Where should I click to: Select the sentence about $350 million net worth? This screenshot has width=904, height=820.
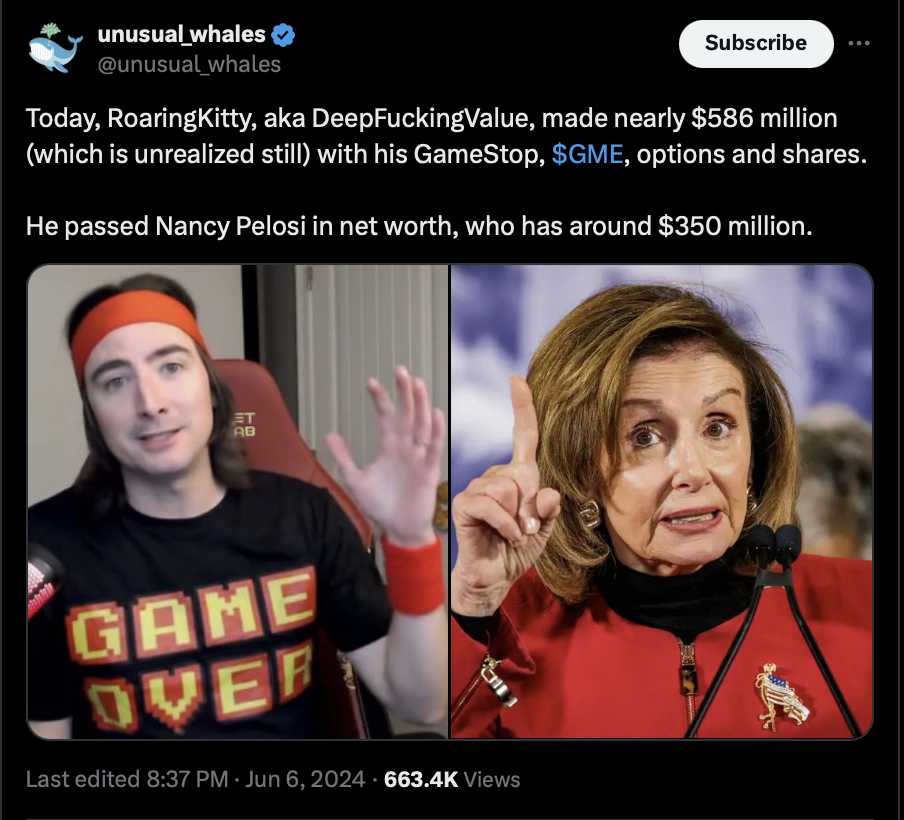tap(419, 226)
